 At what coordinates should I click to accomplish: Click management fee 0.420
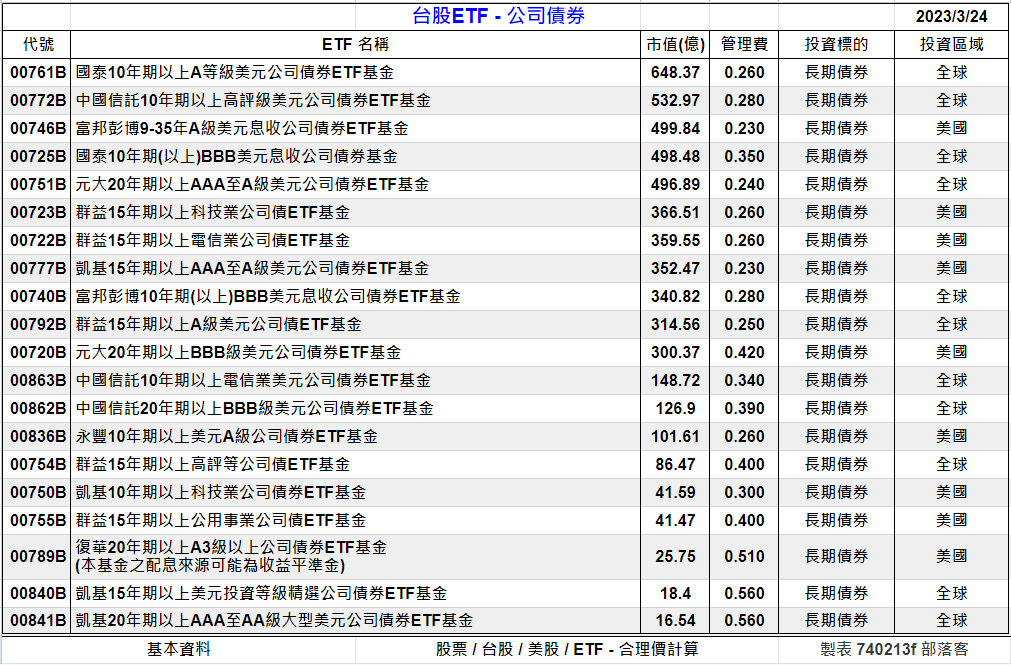[744, 352]
